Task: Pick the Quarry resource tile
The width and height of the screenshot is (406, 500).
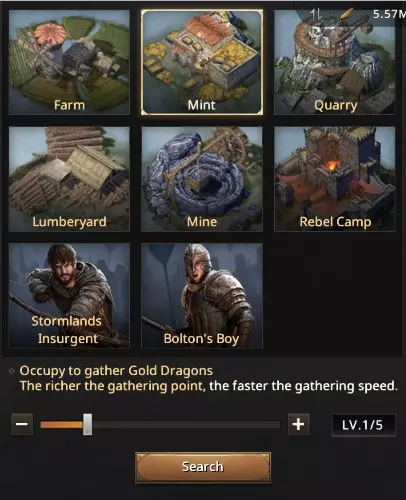Action: point(334,62)
